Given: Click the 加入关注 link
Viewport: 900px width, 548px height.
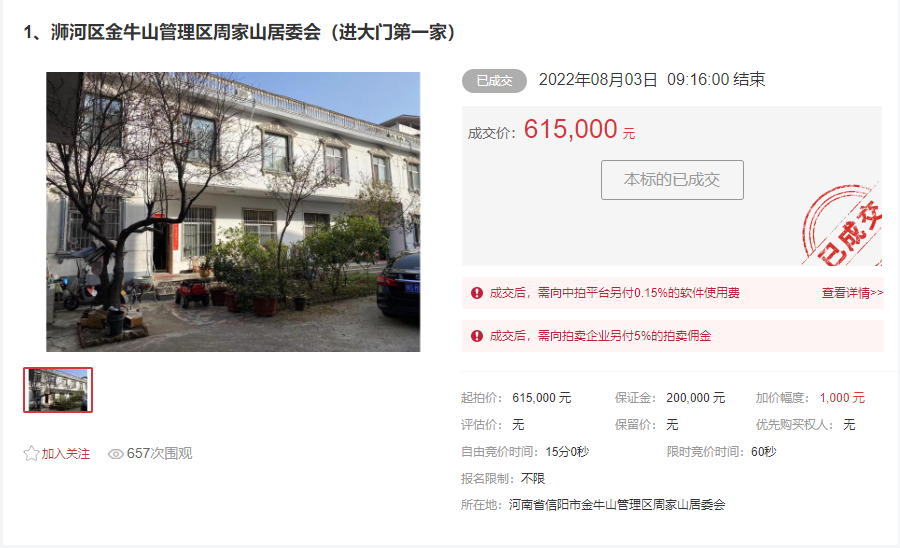Looking at the screenshot, I should (x=65, y=454).
